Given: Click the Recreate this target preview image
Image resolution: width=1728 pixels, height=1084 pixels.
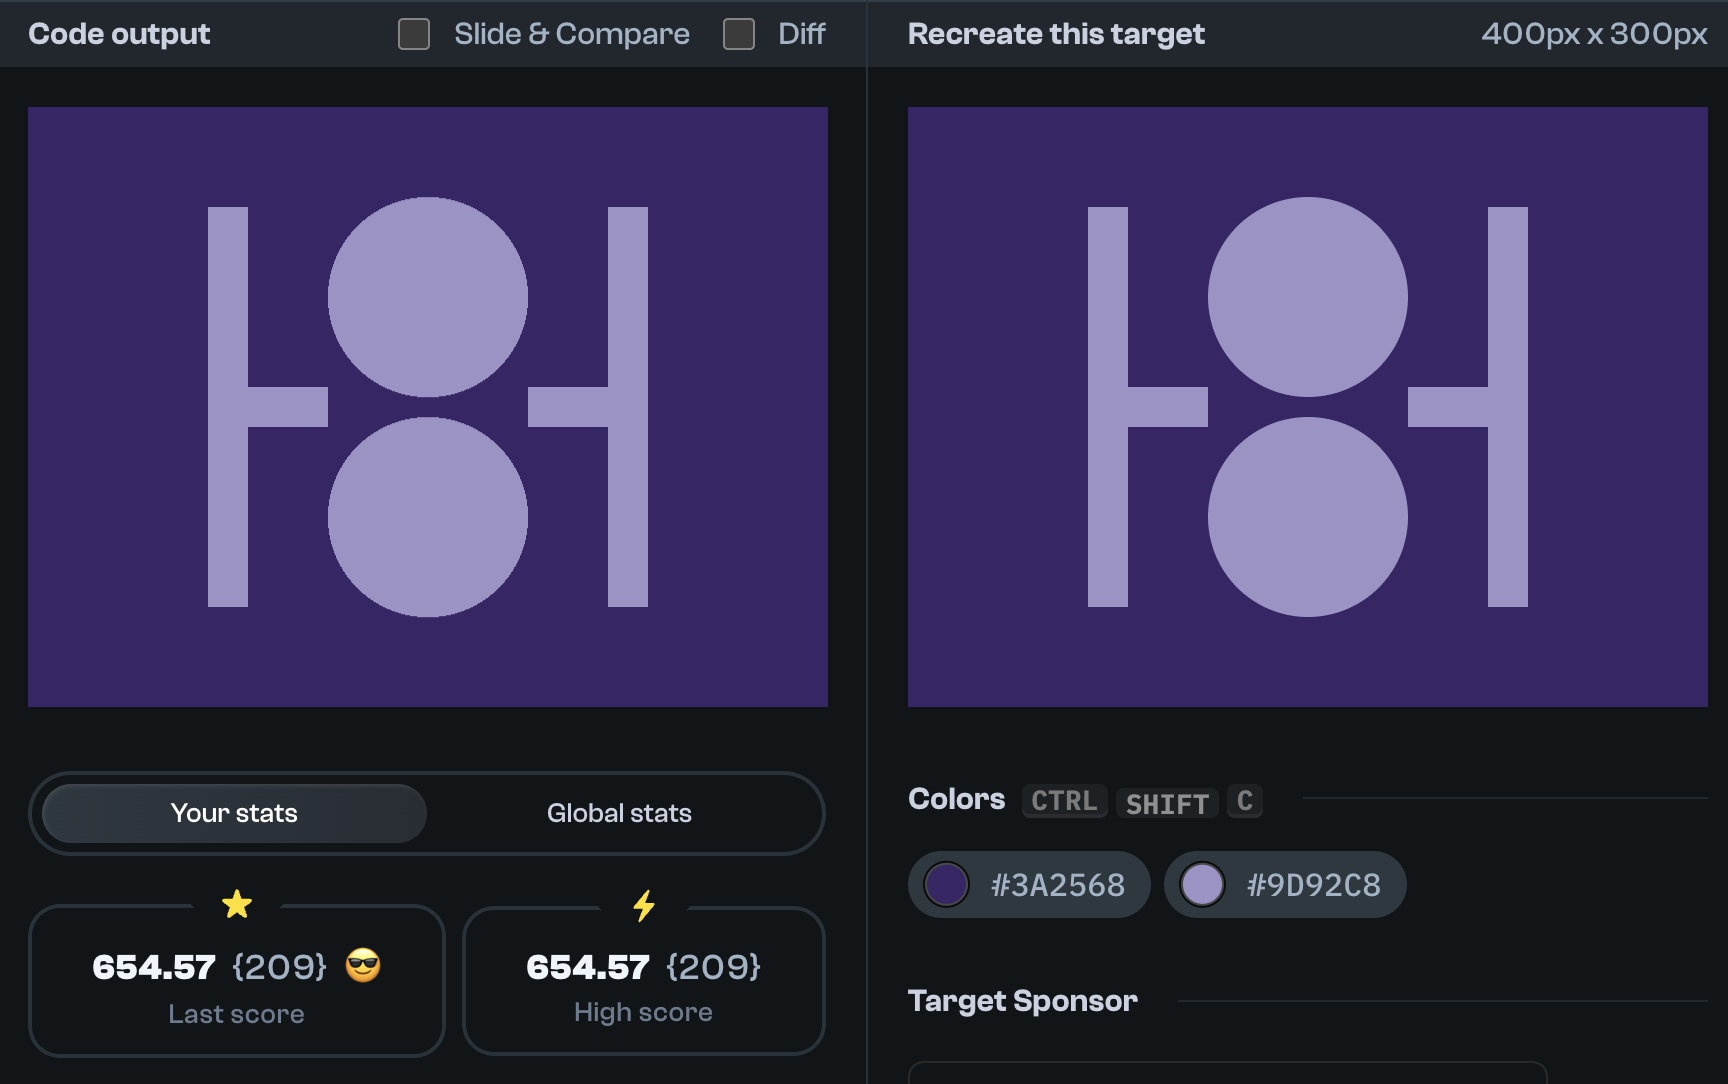Looking at the screenshot, I should pos(1307,406).
